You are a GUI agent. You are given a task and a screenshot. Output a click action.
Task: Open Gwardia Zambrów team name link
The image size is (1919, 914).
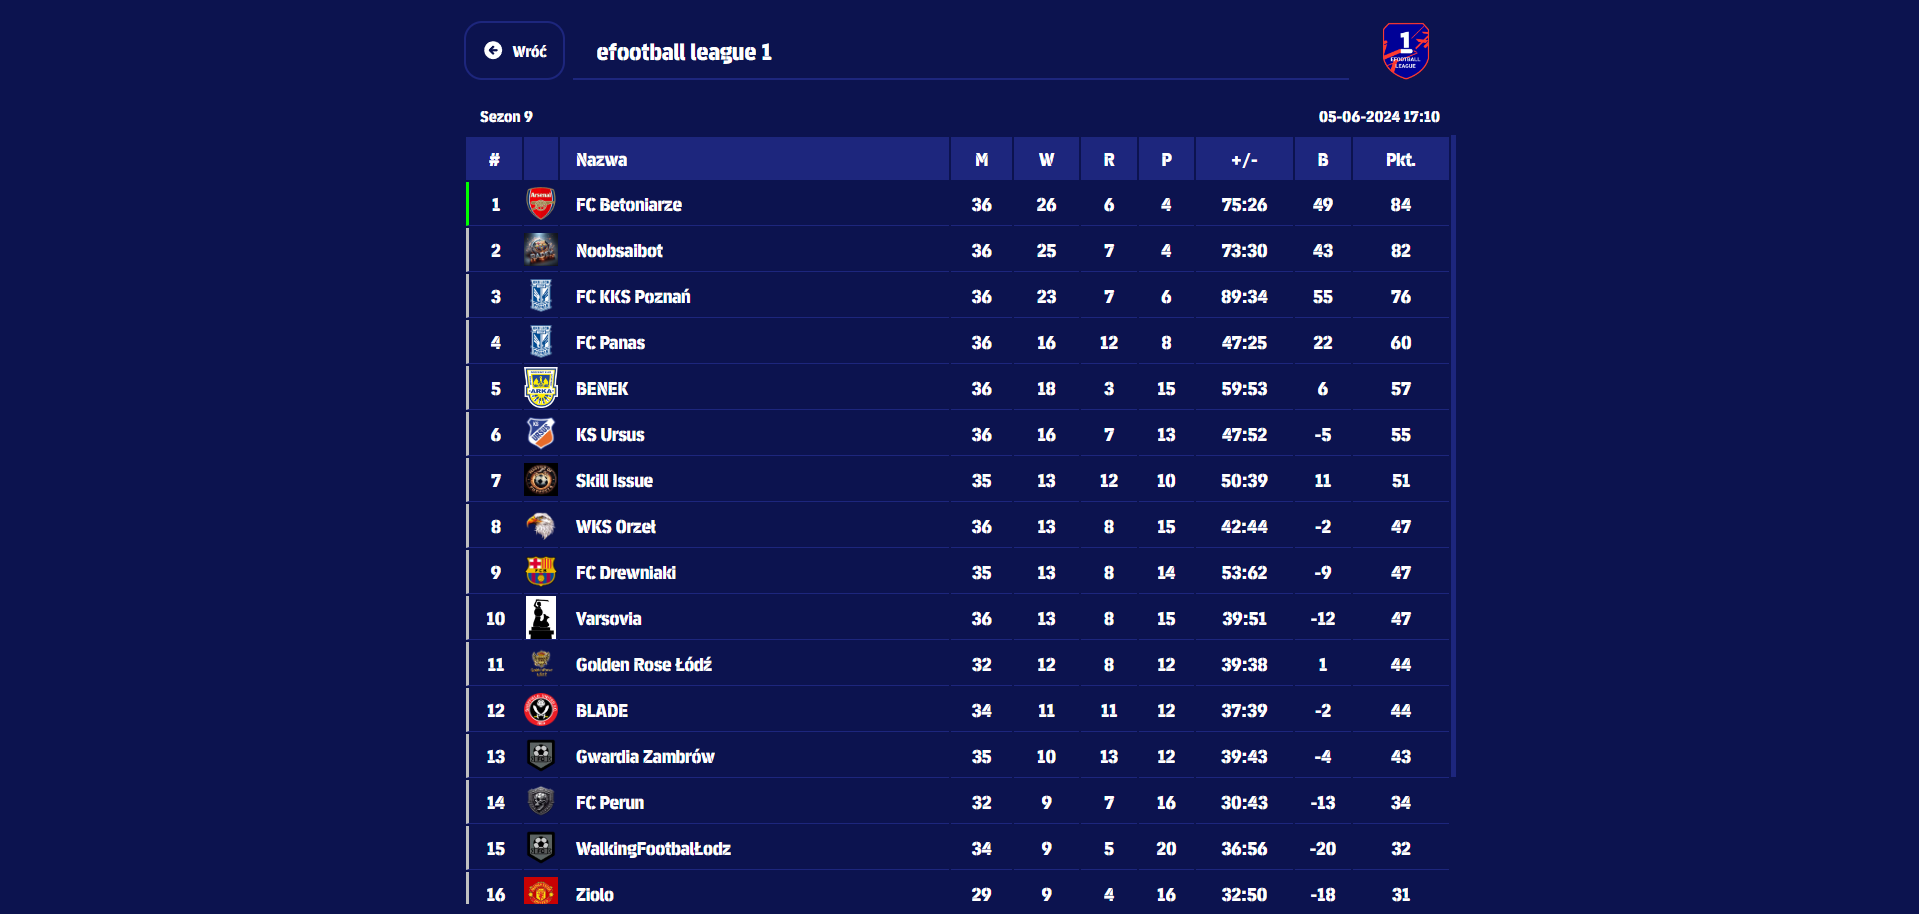[x=645, y=757]
